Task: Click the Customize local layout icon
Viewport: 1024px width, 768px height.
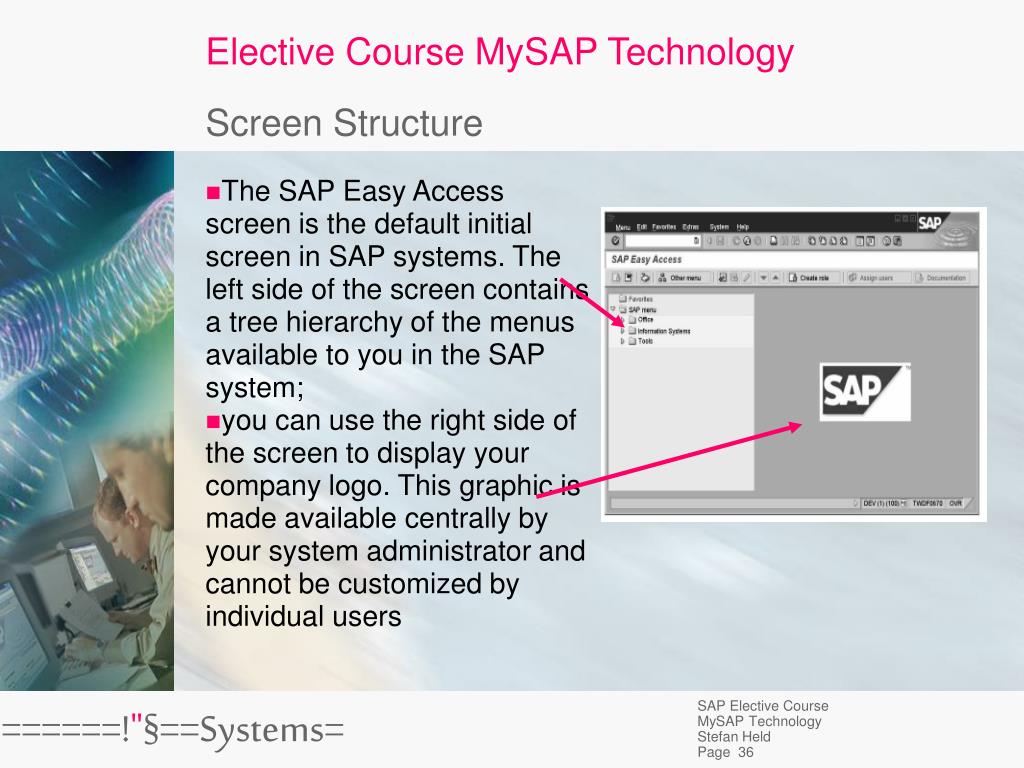Action: [x=897, y=241]
